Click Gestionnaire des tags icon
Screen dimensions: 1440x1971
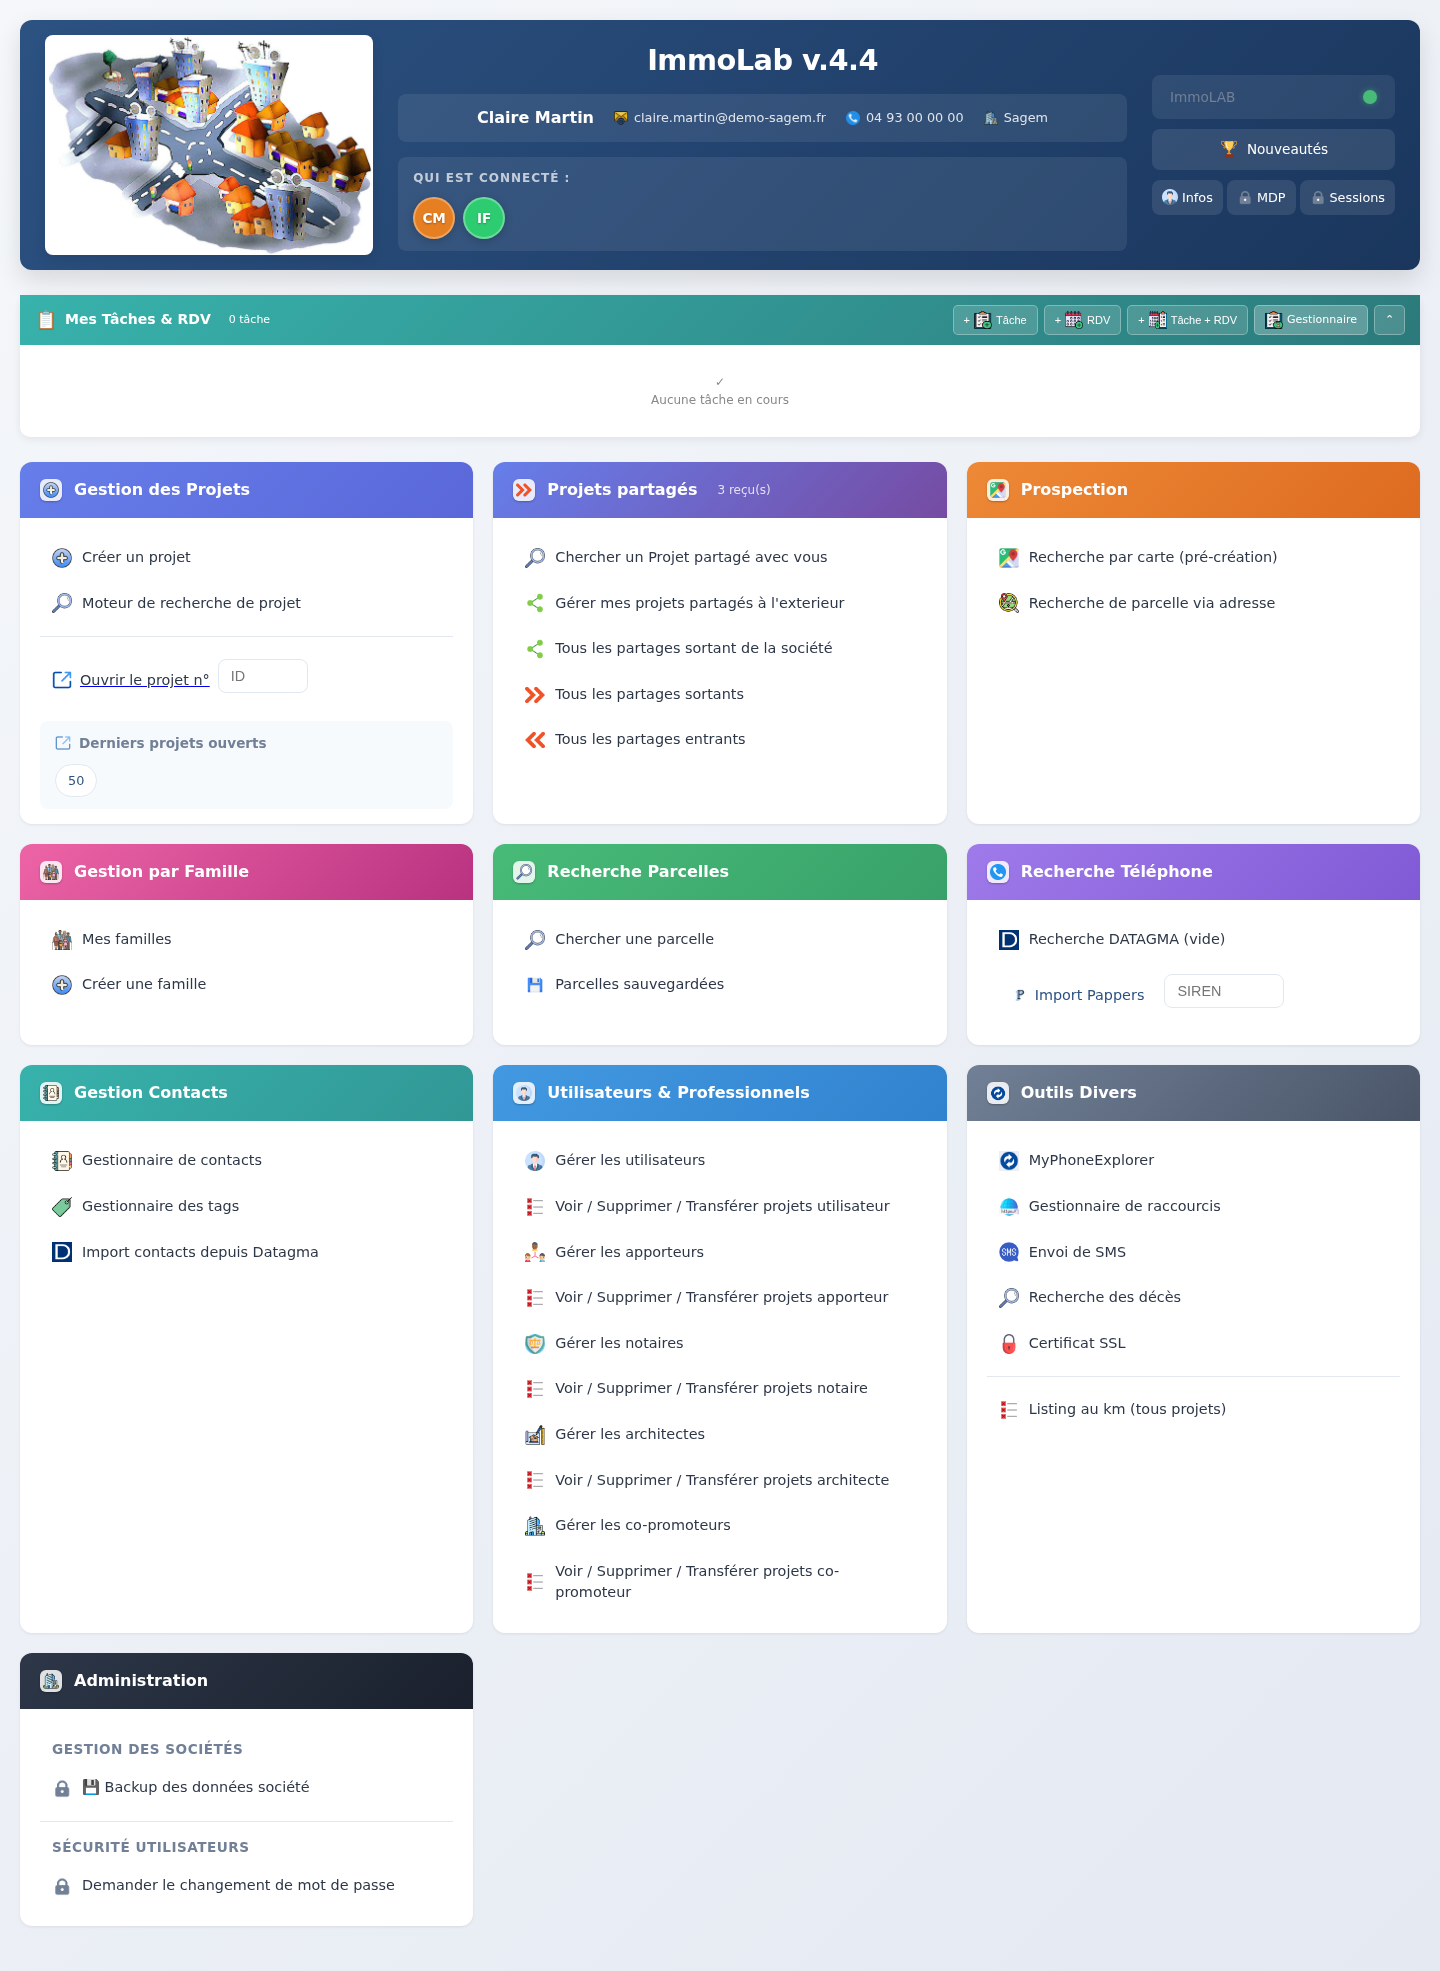point(62,1207)
